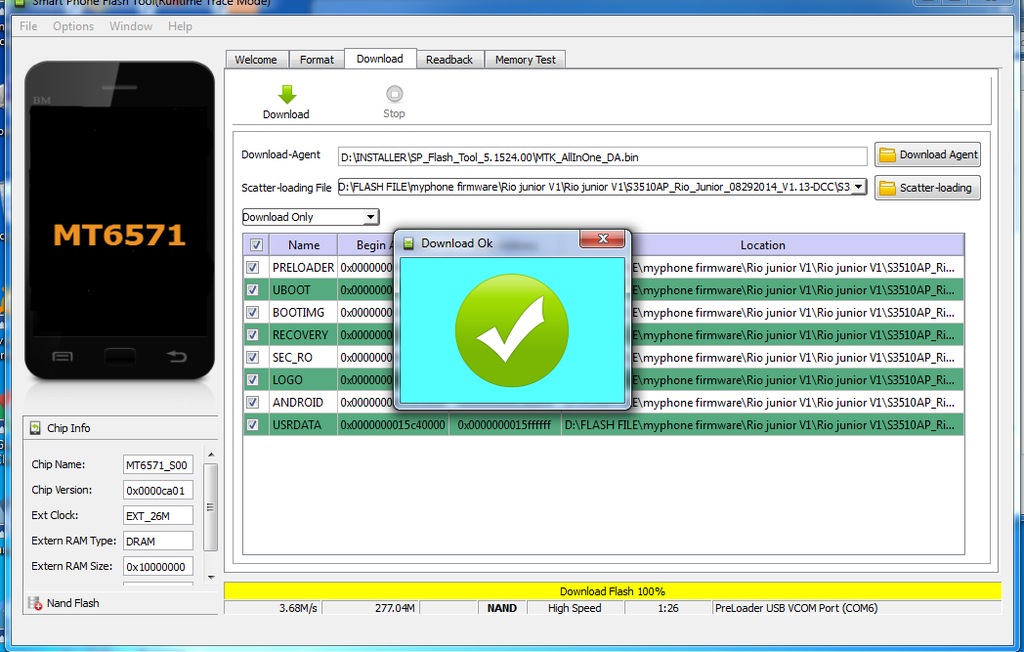Image resolution: width=1024 pixels, height=652 pixels.
Task: Click the phone Home button graphic
Action: click(x=120, y=356)
